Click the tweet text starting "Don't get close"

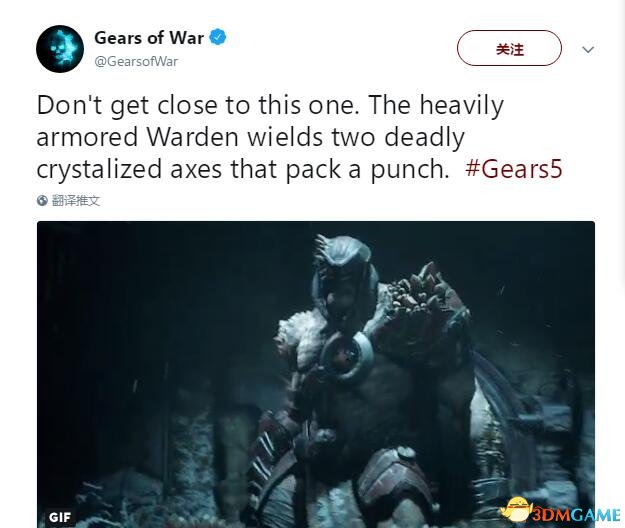tap(299, 137)
